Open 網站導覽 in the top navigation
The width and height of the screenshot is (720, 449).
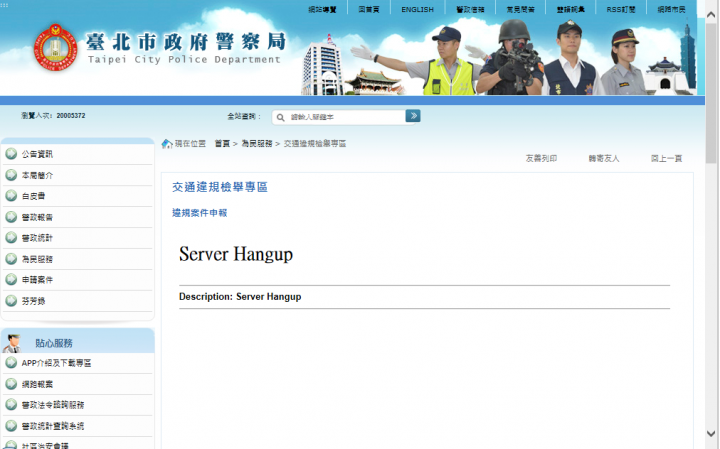pos(322,9)
